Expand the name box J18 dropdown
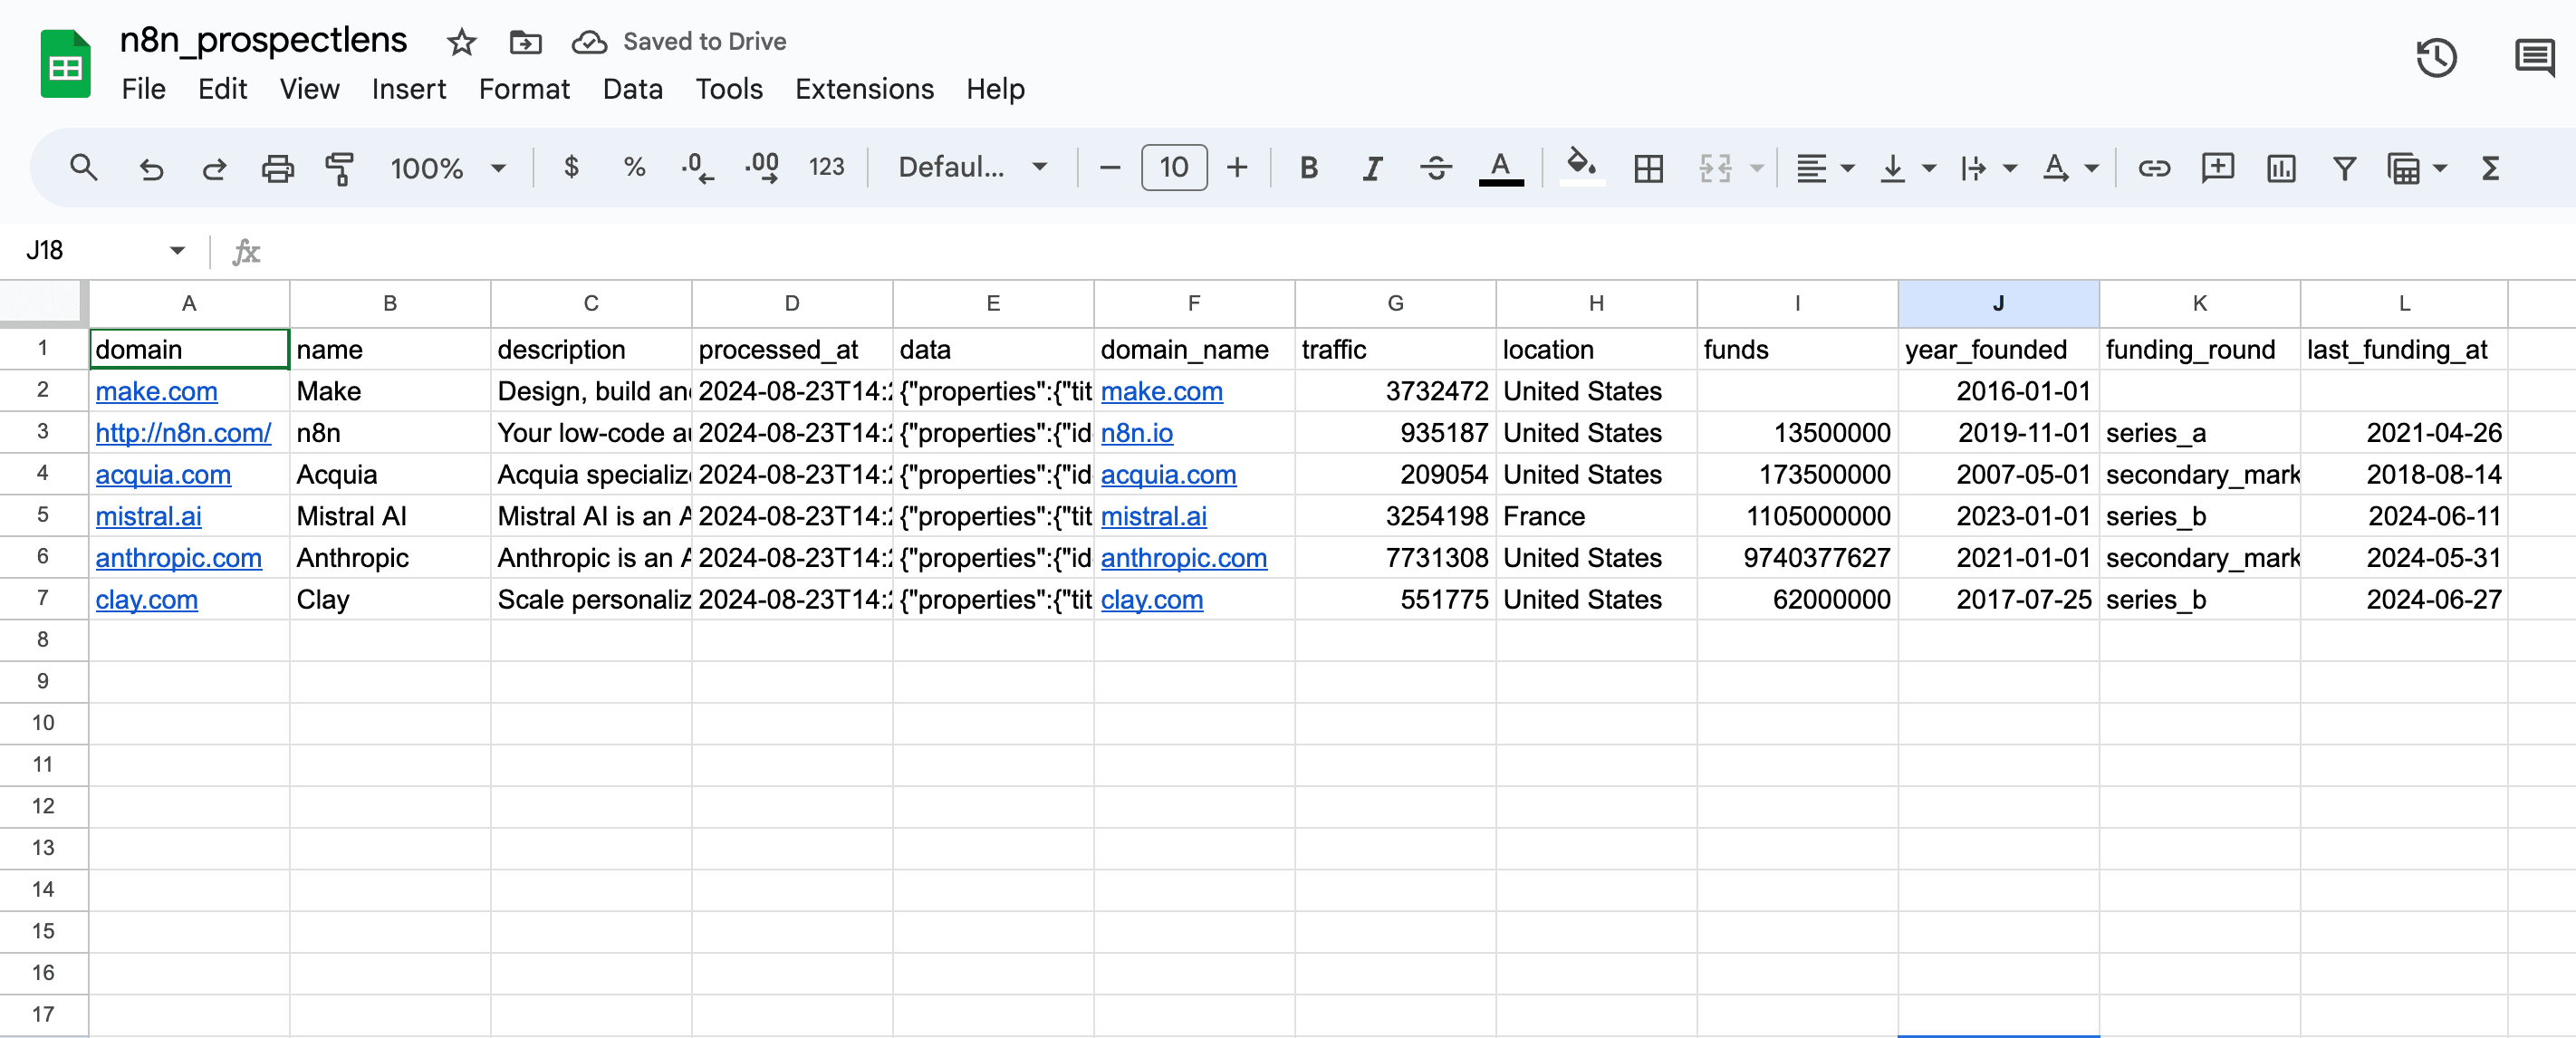 (177, 250)
